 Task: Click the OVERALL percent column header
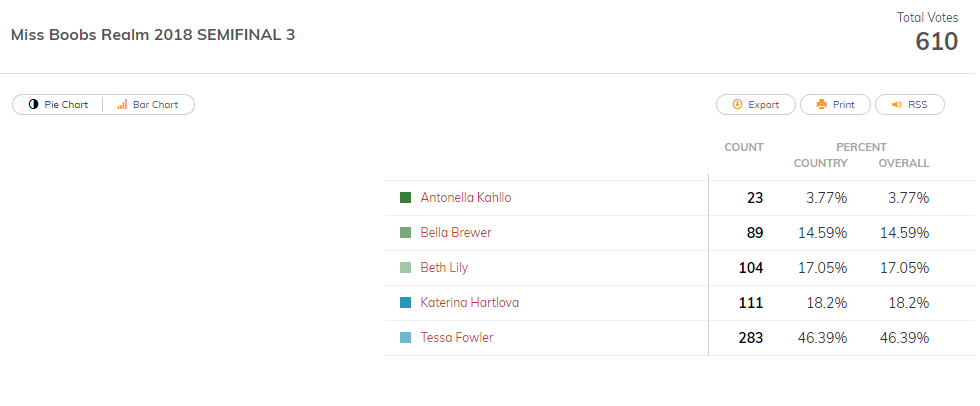click(x=904, y=164)
